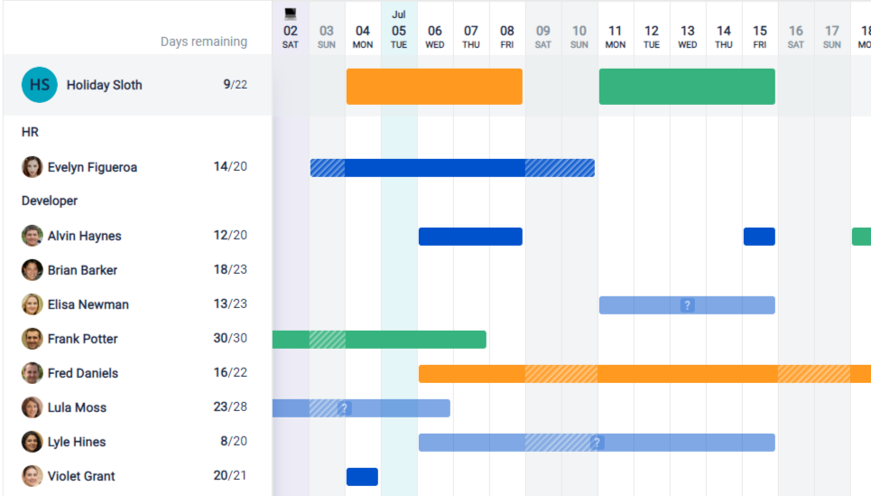Click Violet Grant's blue leave block on Monday 04
The width and height of the screenshot is (871, 496).
tap(362, 477)
